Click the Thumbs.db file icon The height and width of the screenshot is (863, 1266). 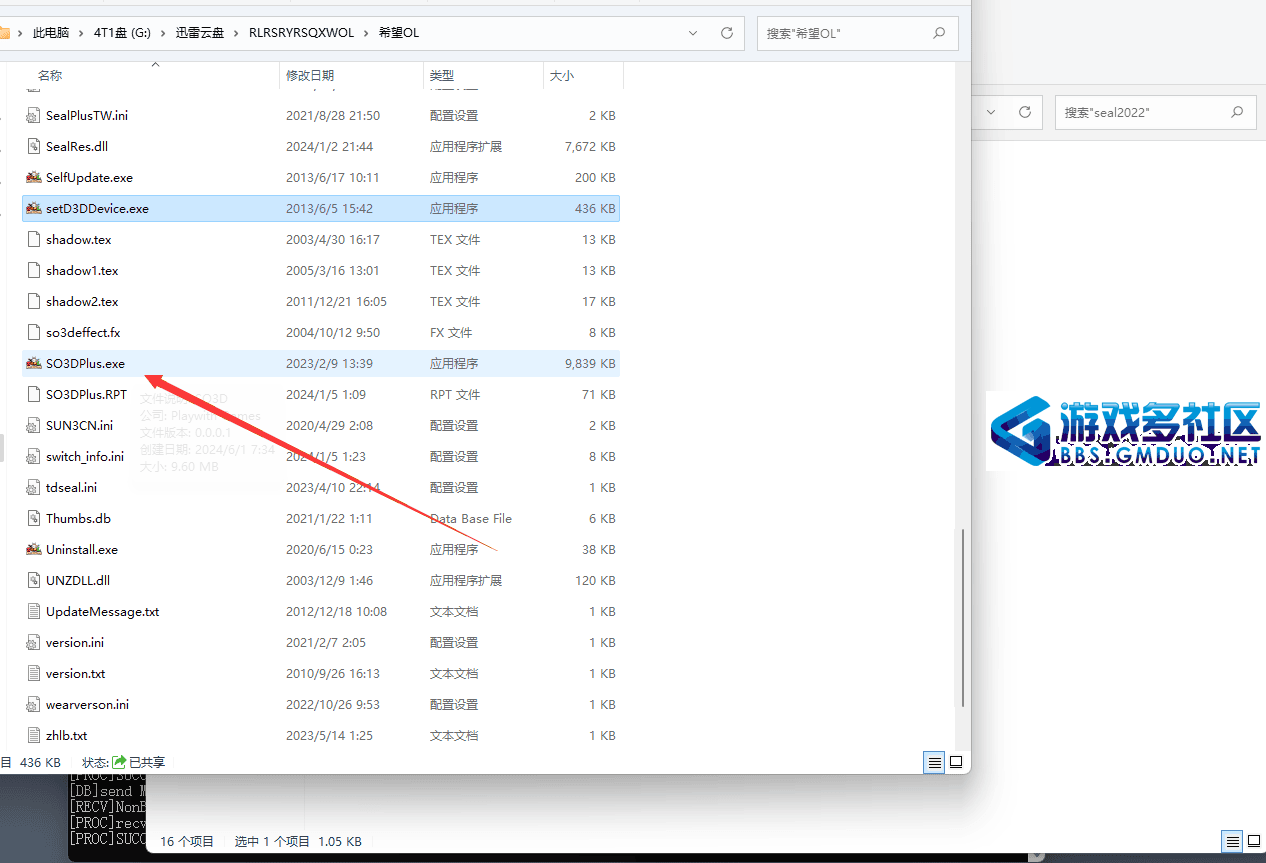(x=33, y=518)
